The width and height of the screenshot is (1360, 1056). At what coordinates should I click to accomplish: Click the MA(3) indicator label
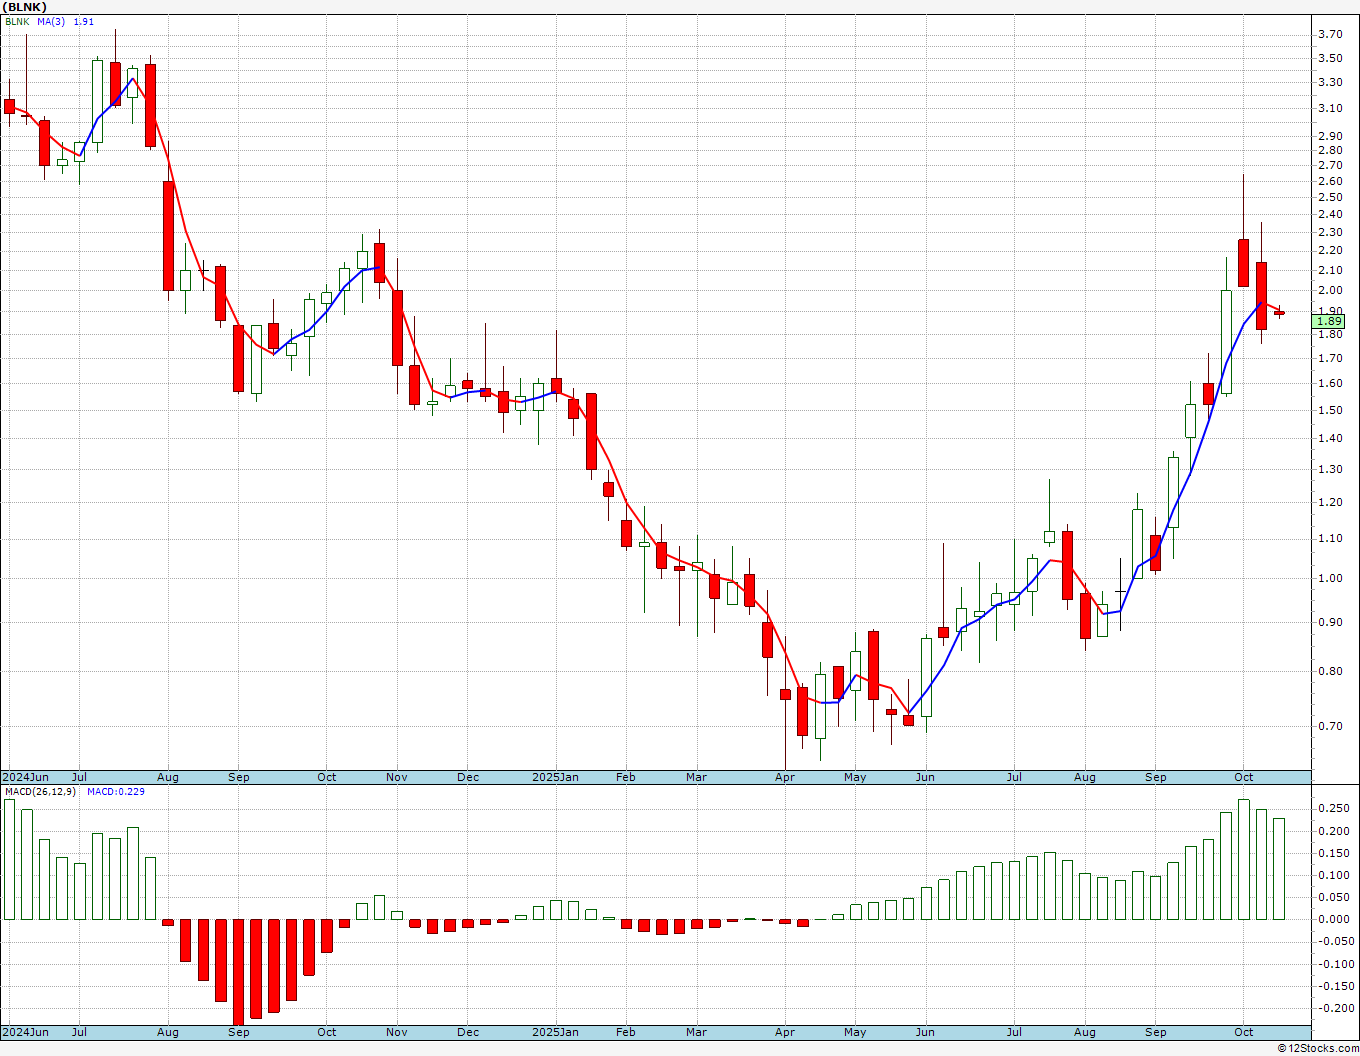click(x=51, y=21)
